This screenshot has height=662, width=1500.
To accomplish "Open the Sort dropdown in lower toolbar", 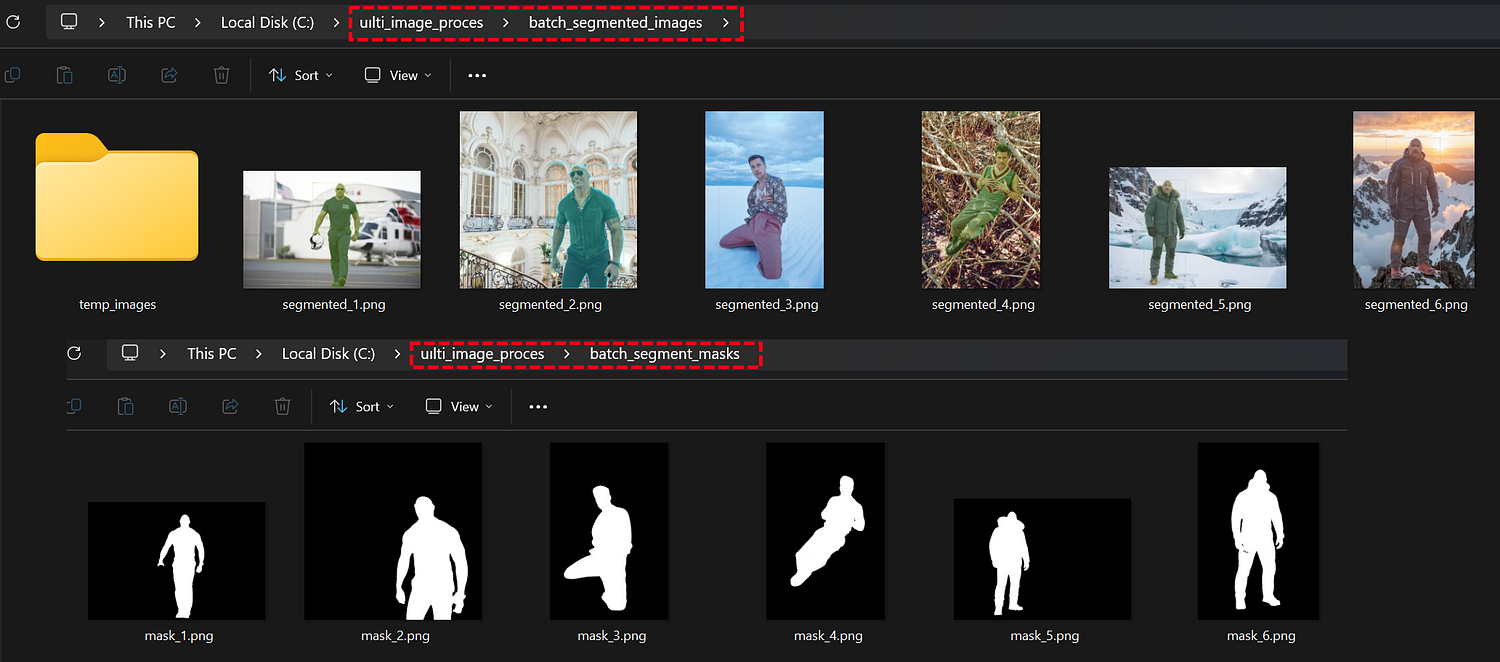I will click(x=362, y=406).
